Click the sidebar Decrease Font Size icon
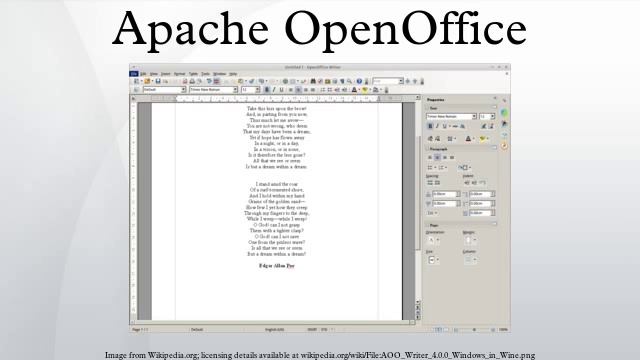The width and height of the screenshot is (640, 360). 491,126
